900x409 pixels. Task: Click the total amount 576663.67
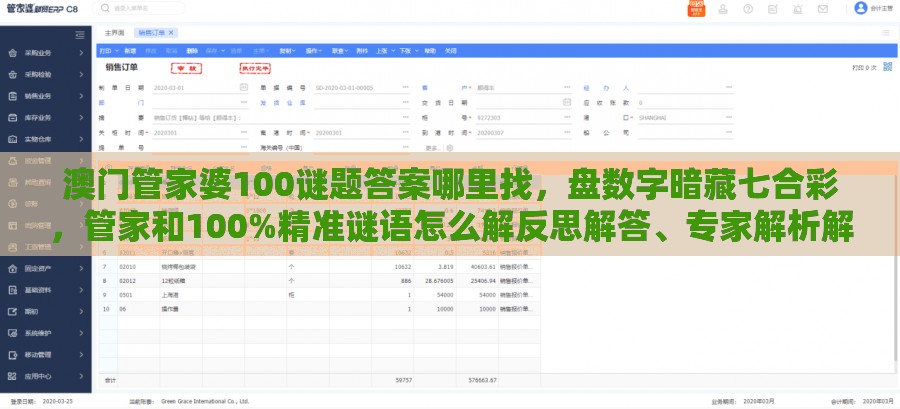(483, 380)
